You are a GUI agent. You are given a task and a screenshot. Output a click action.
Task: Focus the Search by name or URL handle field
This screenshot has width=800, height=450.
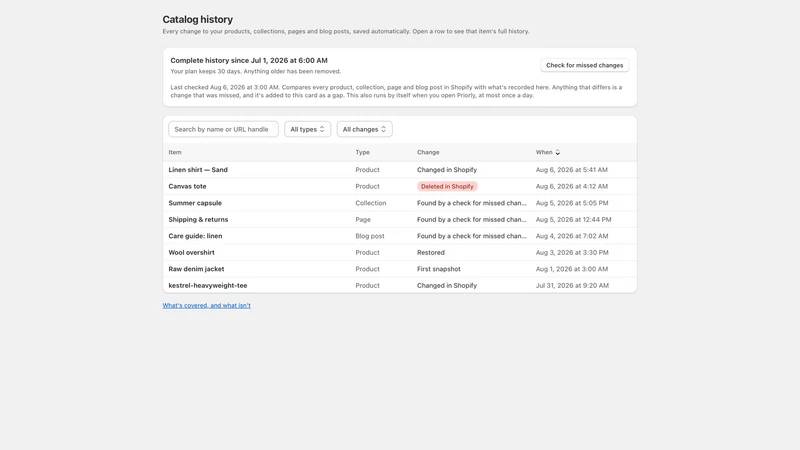click(x=223, y=129)
